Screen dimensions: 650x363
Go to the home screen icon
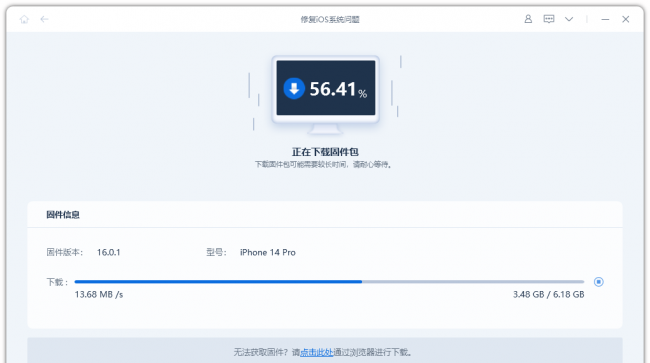[24, 19]
